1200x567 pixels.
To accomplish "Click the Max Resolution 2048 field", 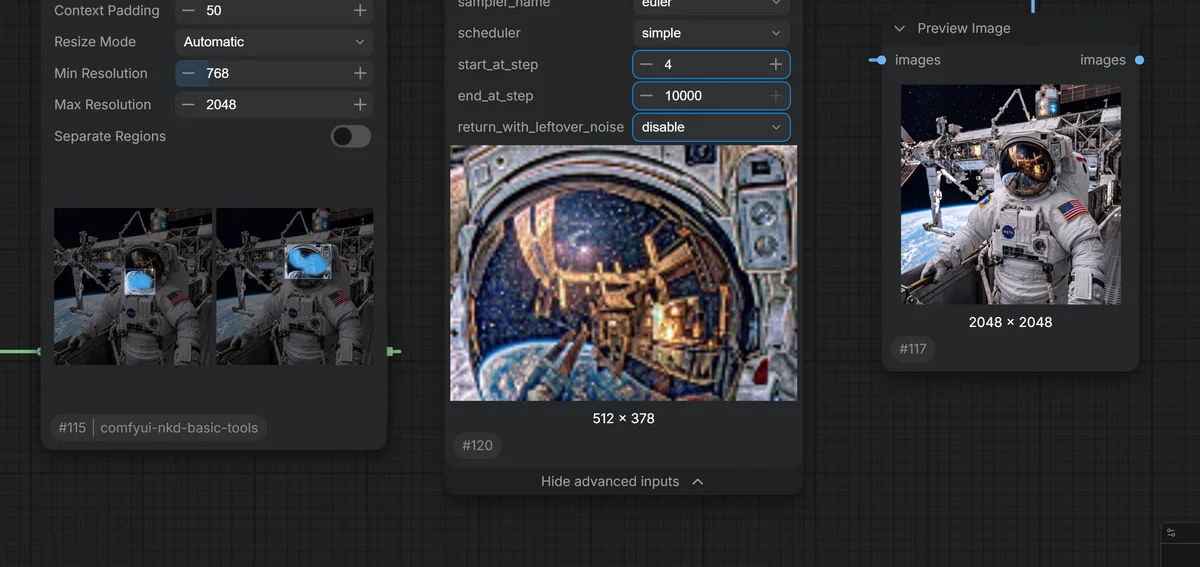I will (274, 104).
